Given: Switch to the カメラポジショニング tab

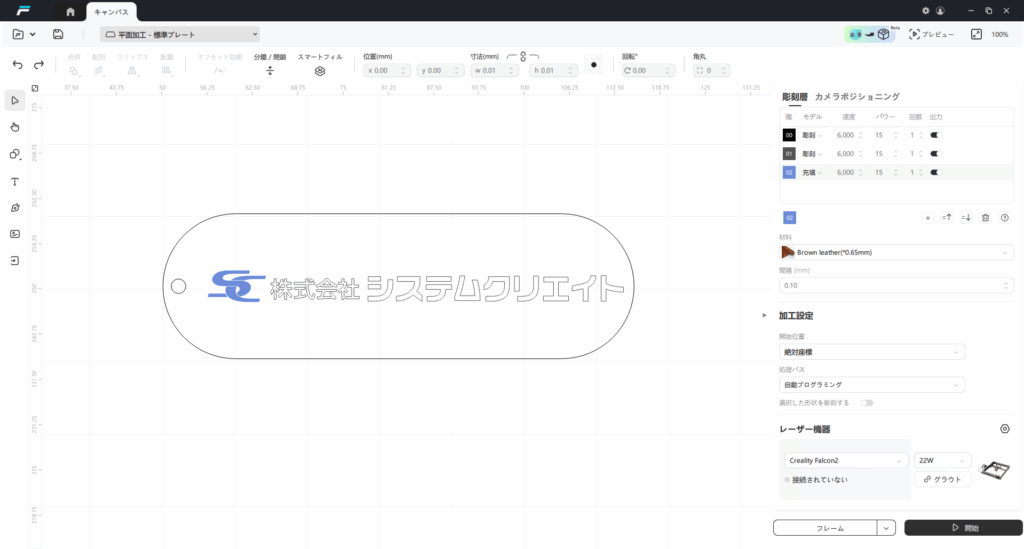Looking at the screenshot, I should (x=857, y=97).
